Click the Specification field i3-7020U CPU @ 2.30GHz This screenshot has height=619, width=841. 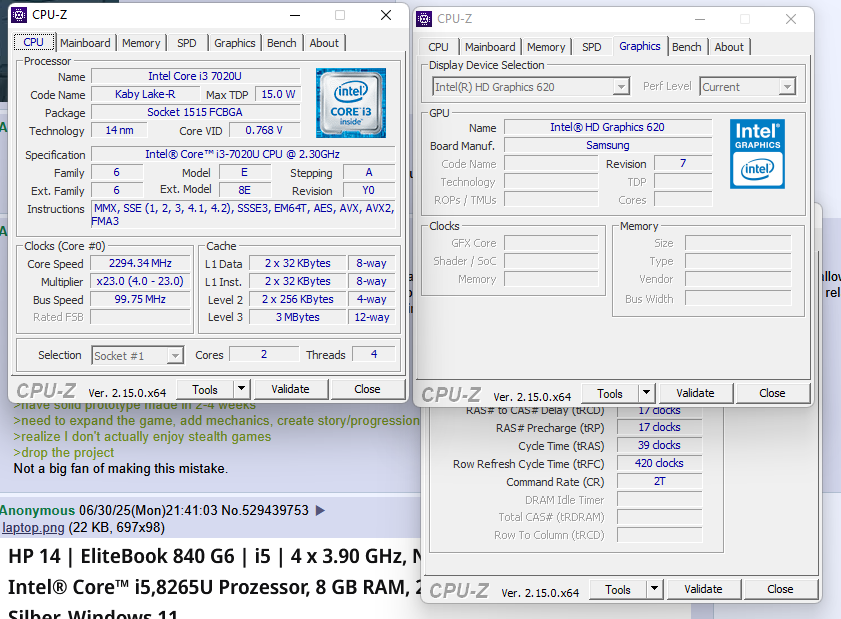(243, 154)
